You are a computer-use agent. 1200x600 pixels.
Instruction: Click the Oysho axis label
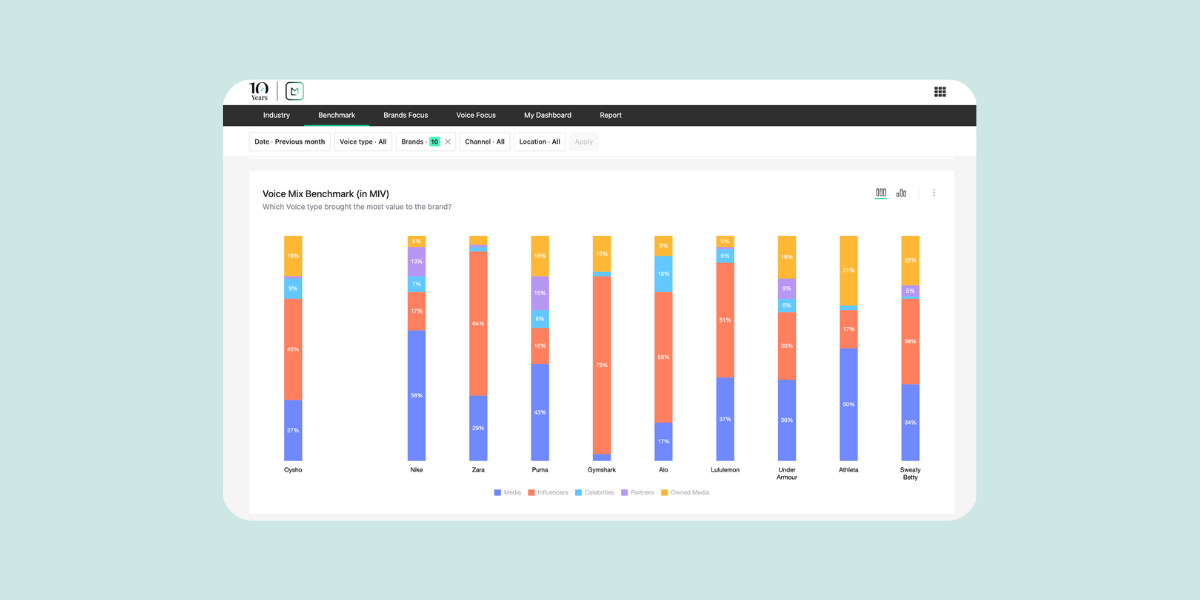pos(293,470)
